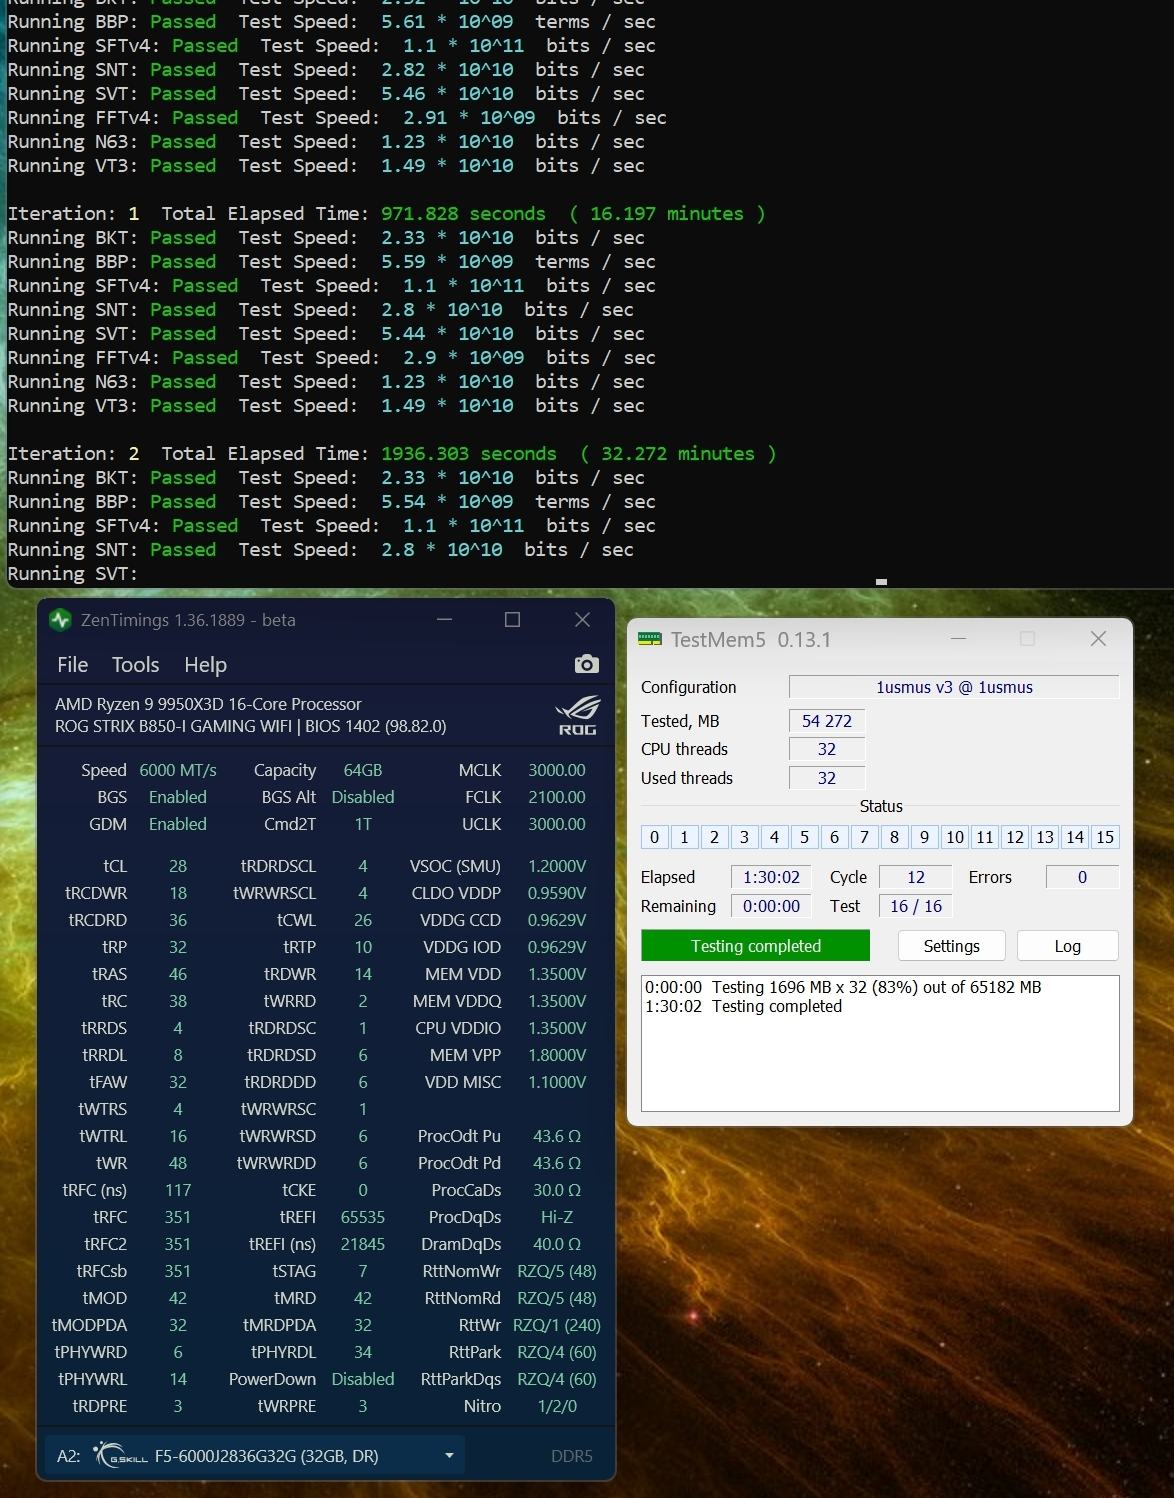Select thread status box 15
1174x1498 pixels.
(1105, 837)
